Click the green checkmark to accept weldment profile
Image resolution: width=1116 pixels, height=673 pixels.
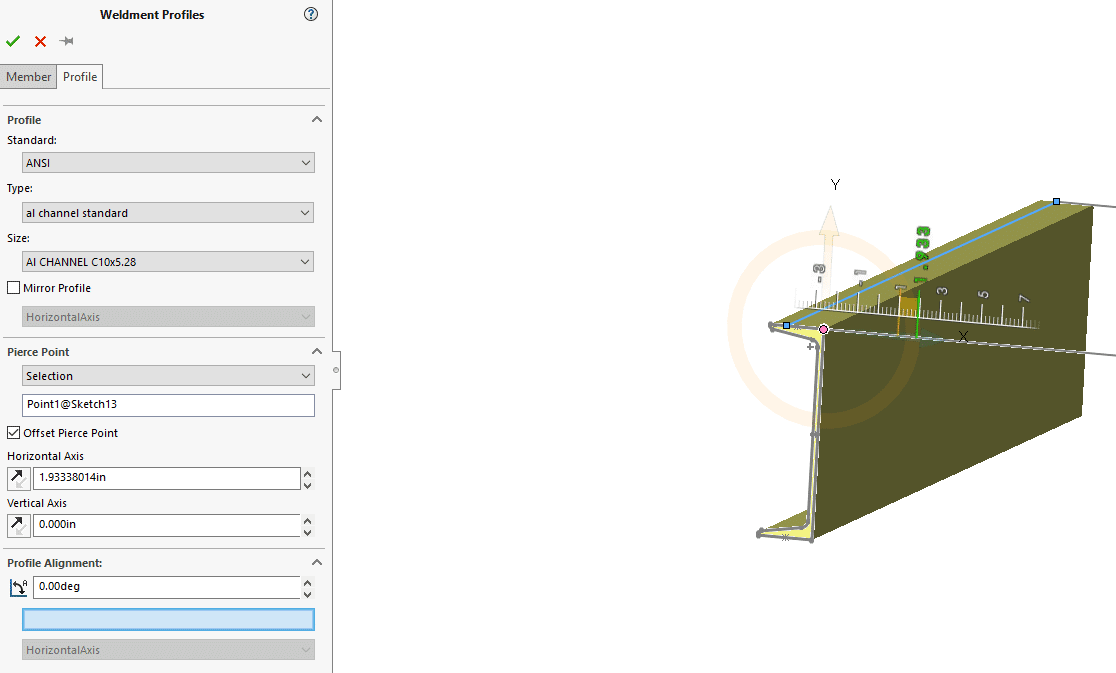(13, 41)
